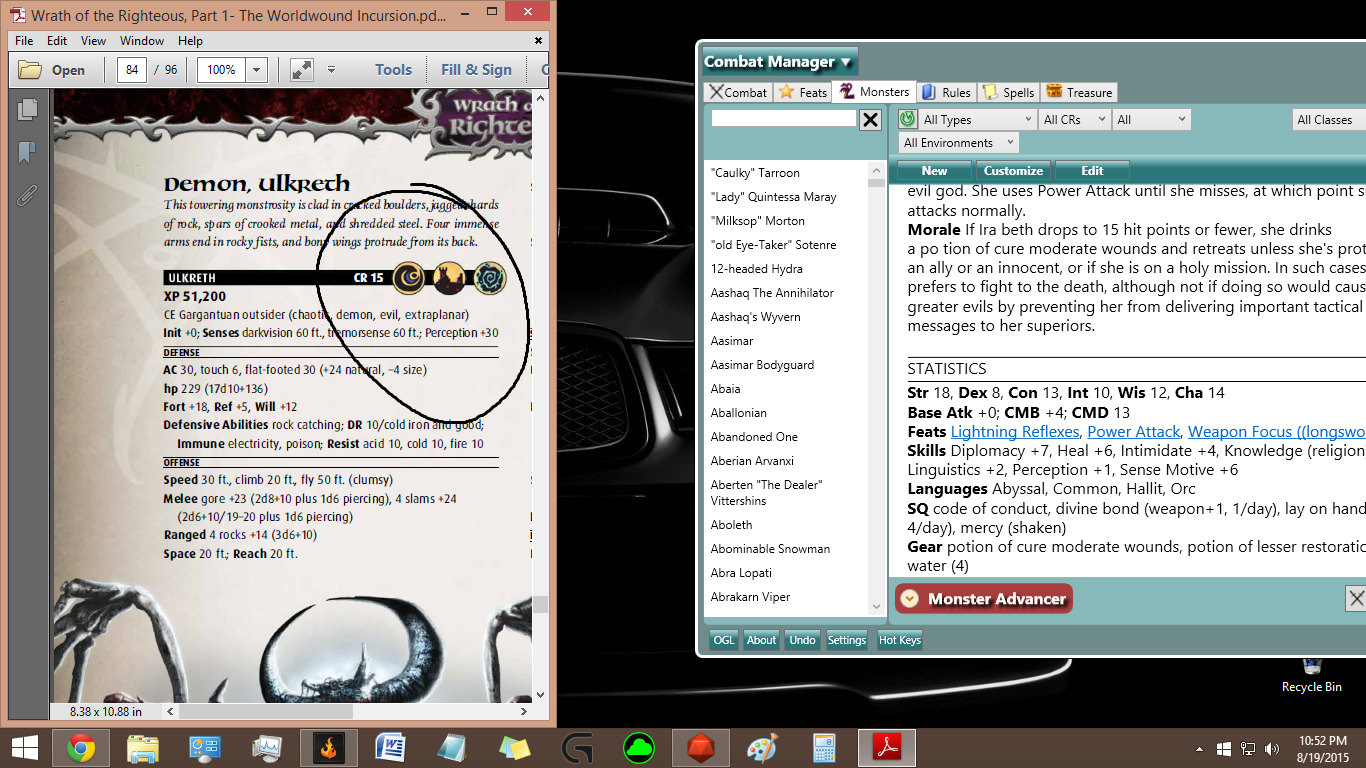Open the Bookmarks panel in Reader sidebar
The height and width of the screenshot is (768, 1366).
pos(27,152)
